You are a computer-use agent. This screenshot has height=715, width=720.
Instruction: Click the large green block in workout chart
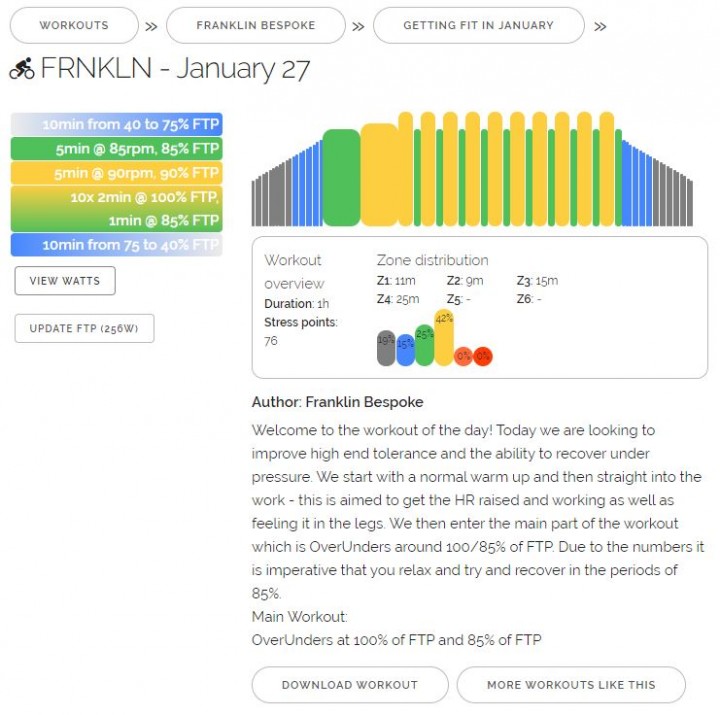341,178
